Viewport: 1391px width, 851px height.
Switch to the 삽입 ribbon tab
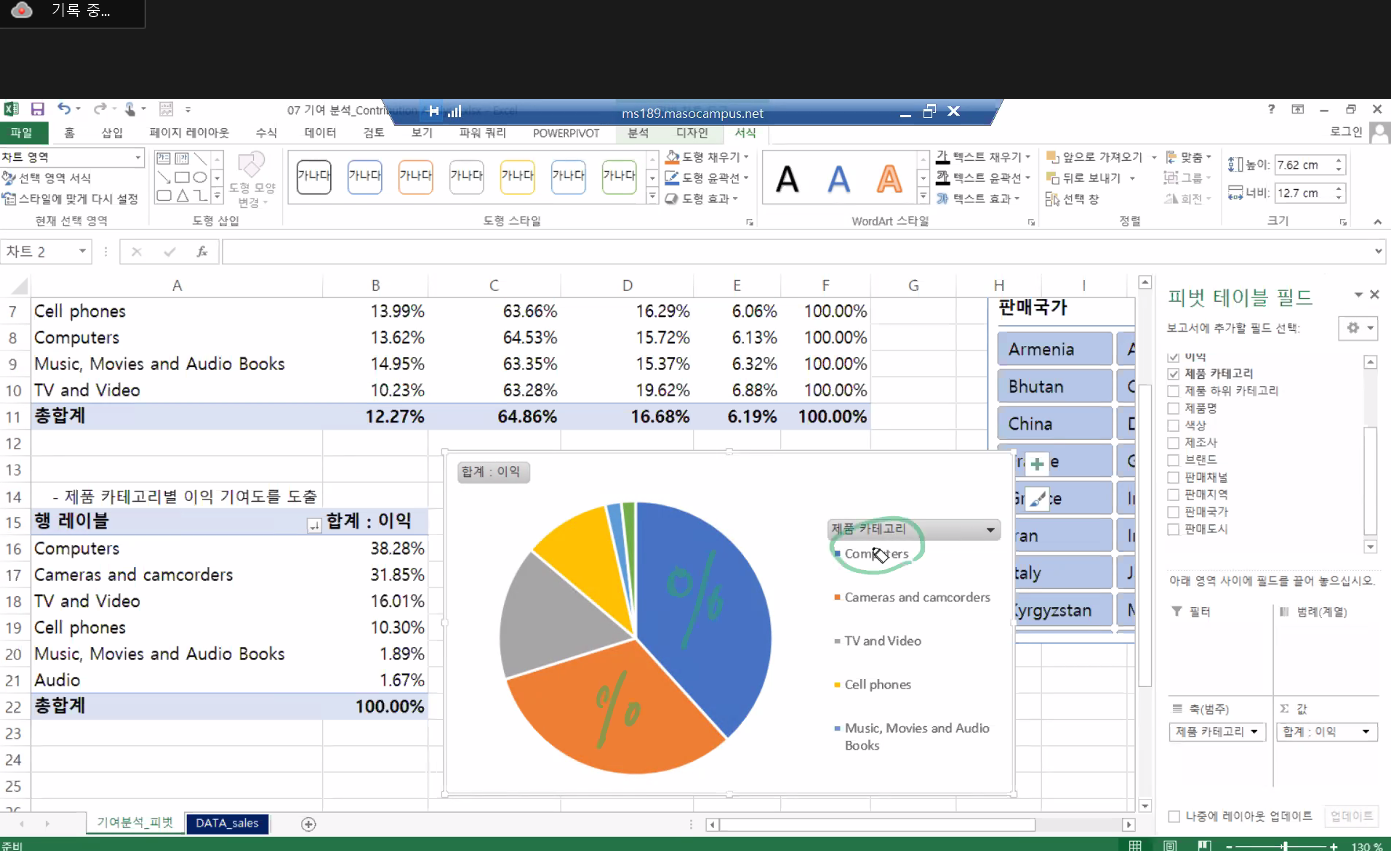point(112,133)
